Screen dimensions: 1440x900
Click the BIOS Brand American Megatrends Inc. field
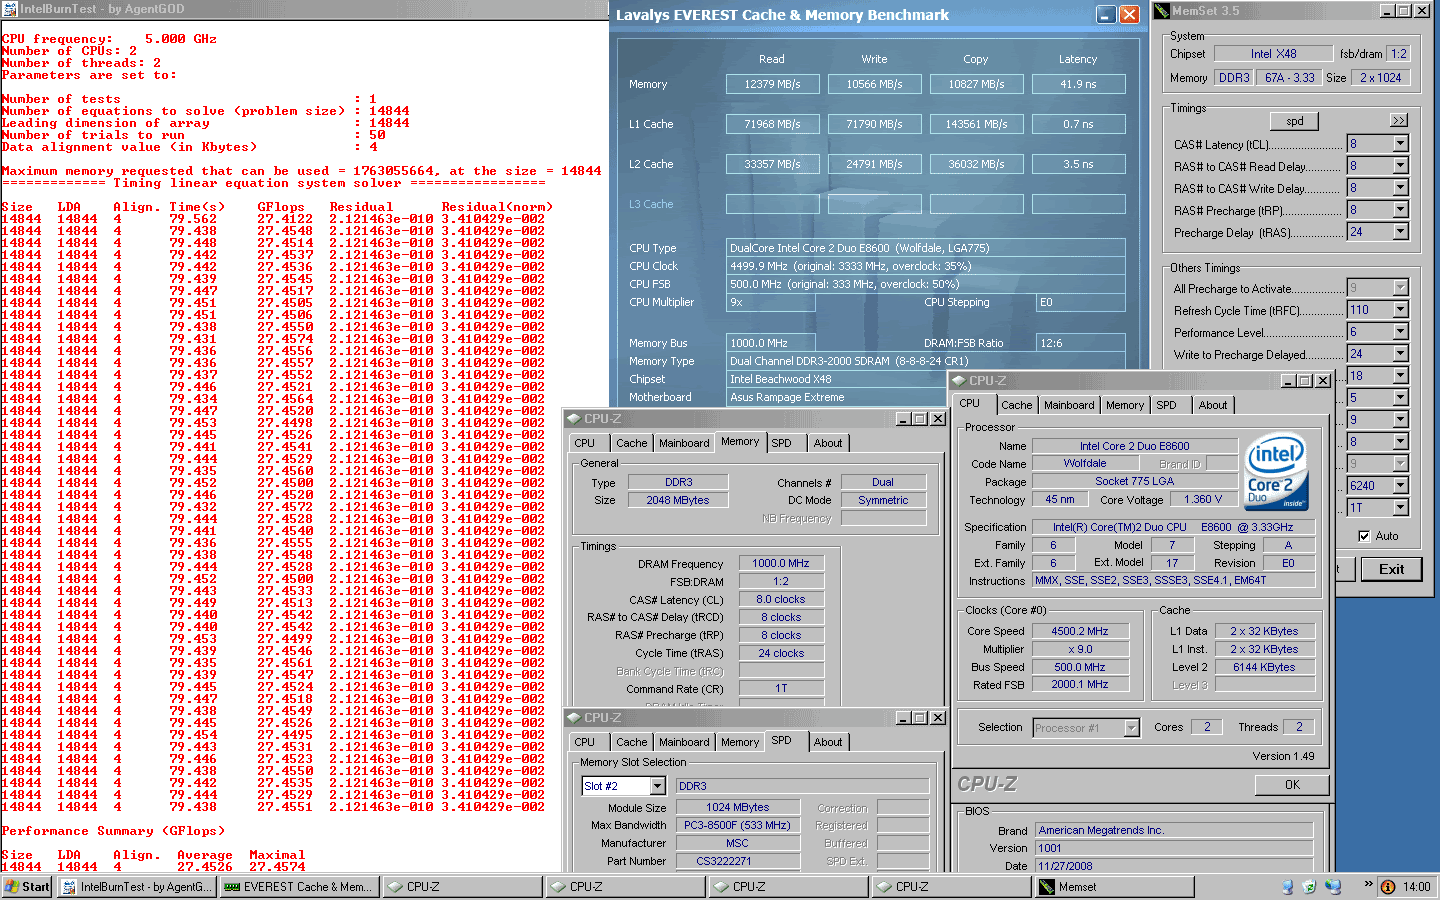(x=1174, y=831)
